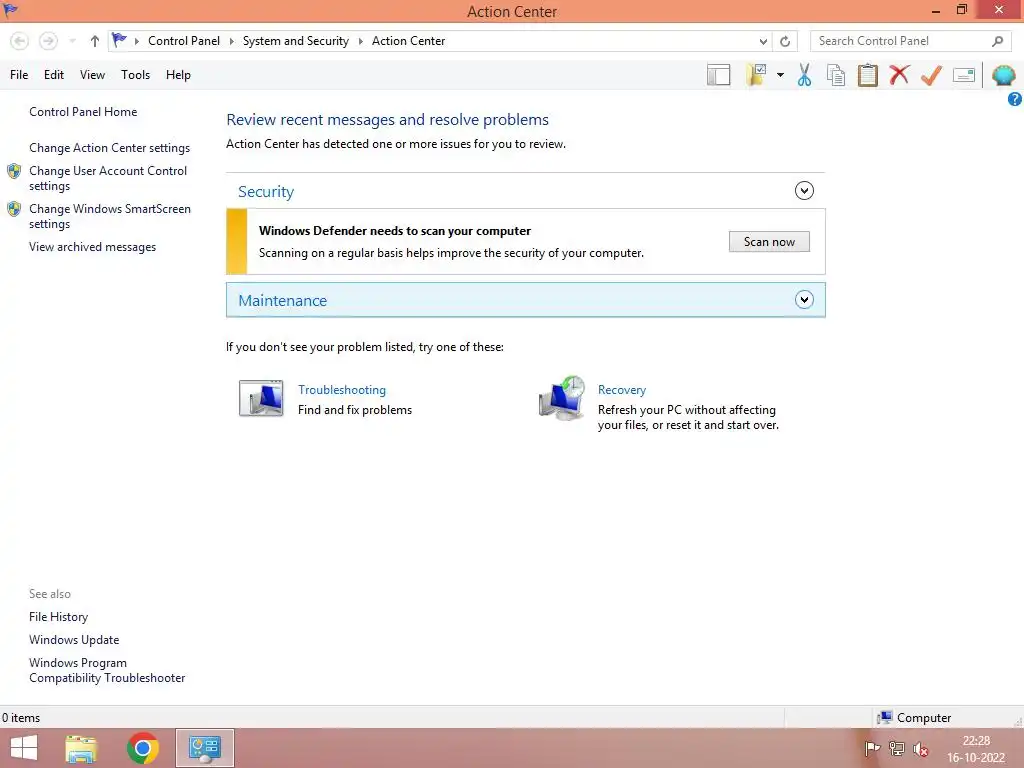Click the Forward navigation arrow

[x=48, y=41]
